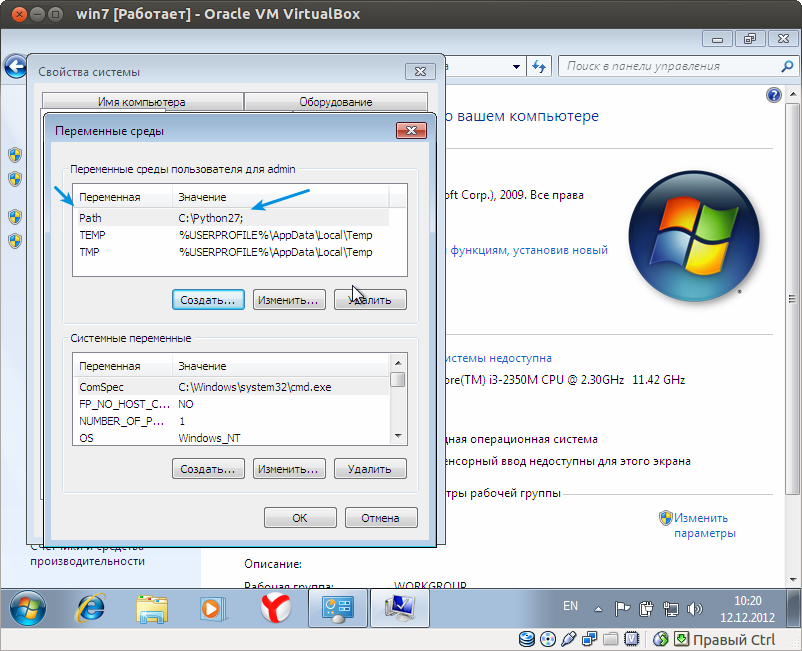The image size is (802, 651).
Task: Click Изменить... under system variables
Action: point(289,469)
